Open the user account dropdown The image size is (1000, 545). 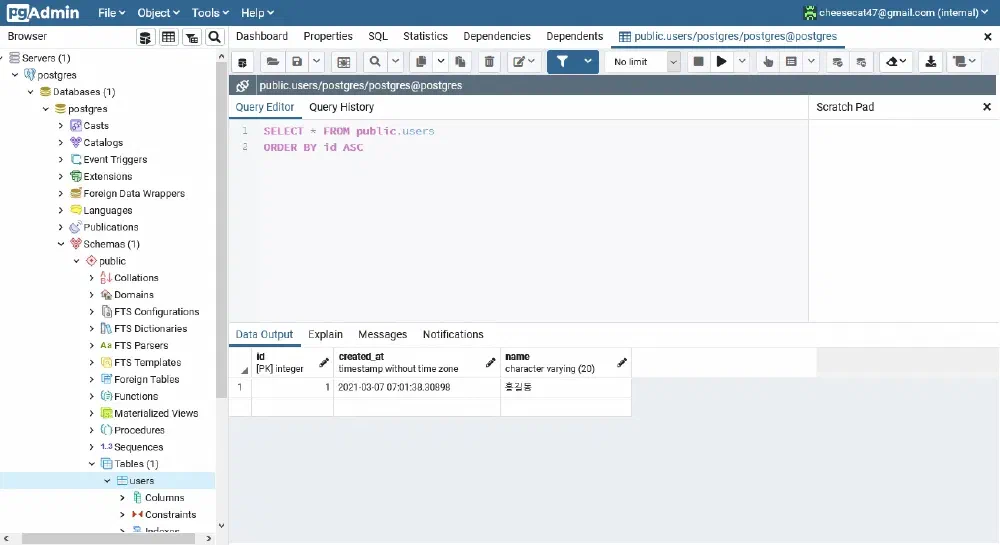pos(896,12)
